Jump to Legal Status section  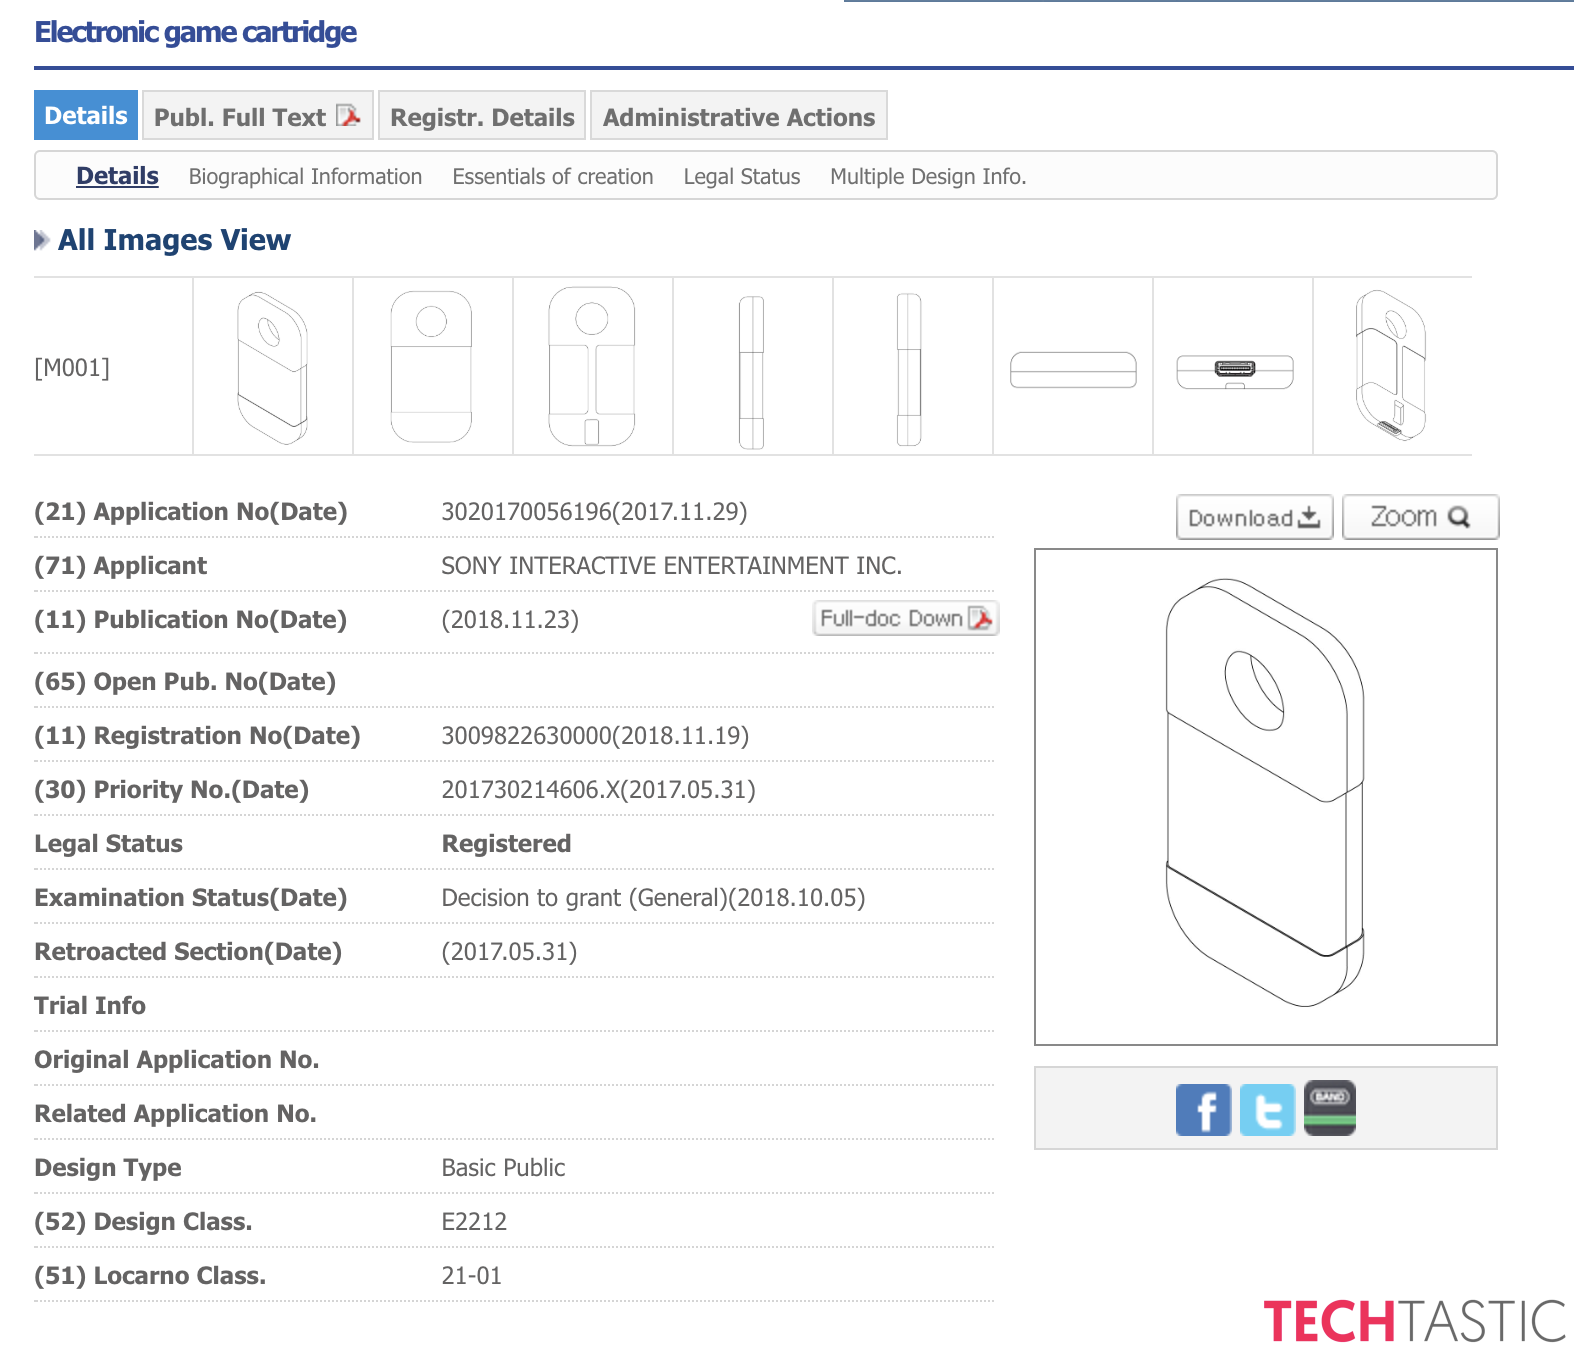pos(741,177)
